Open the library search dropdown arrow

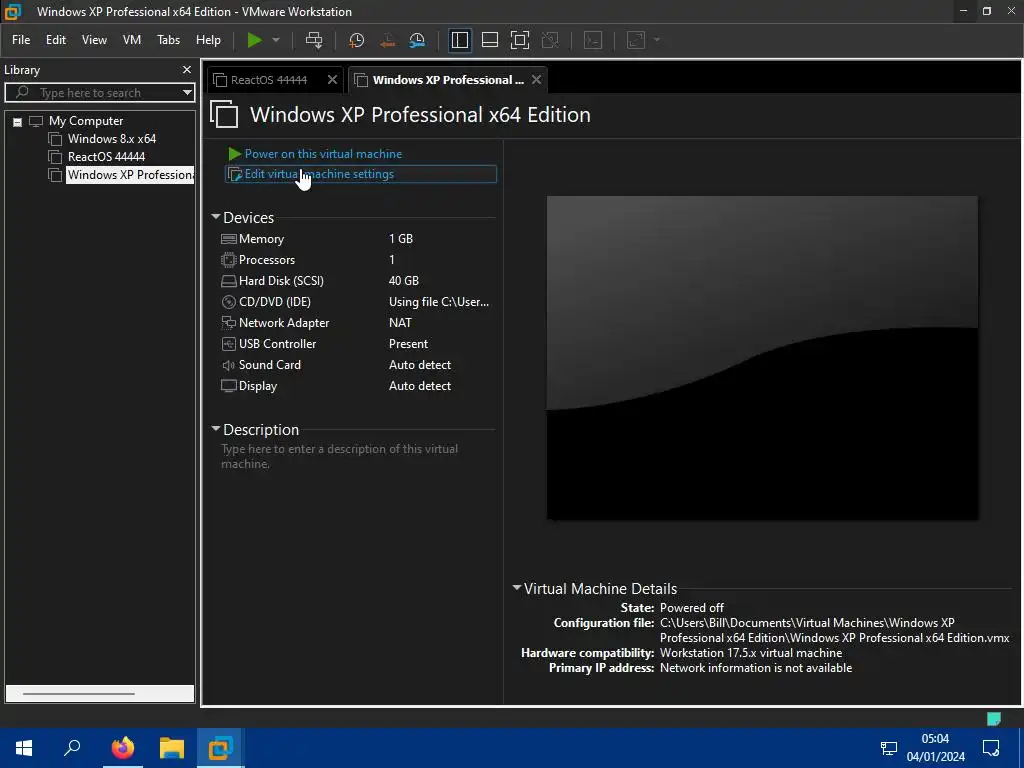point(187,93)
